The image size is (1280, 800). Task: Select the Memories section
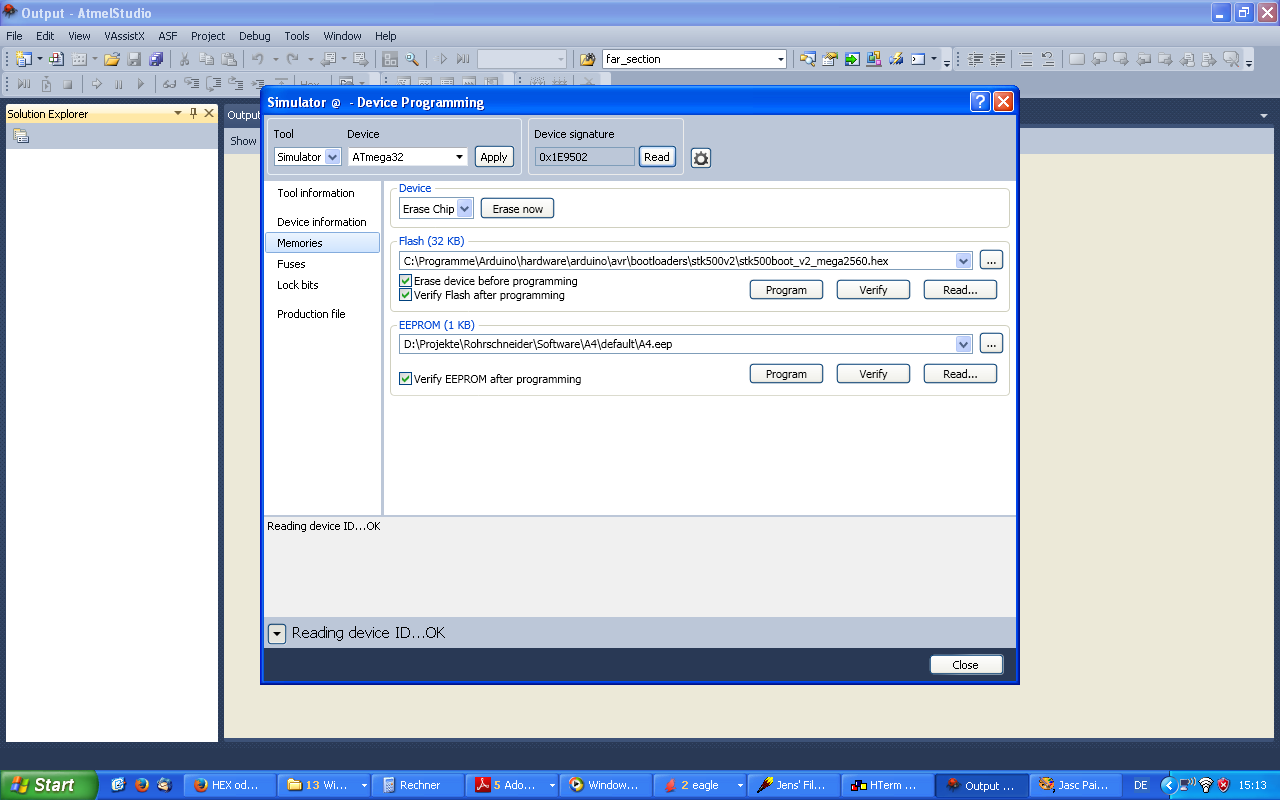(x=322, y=243)
